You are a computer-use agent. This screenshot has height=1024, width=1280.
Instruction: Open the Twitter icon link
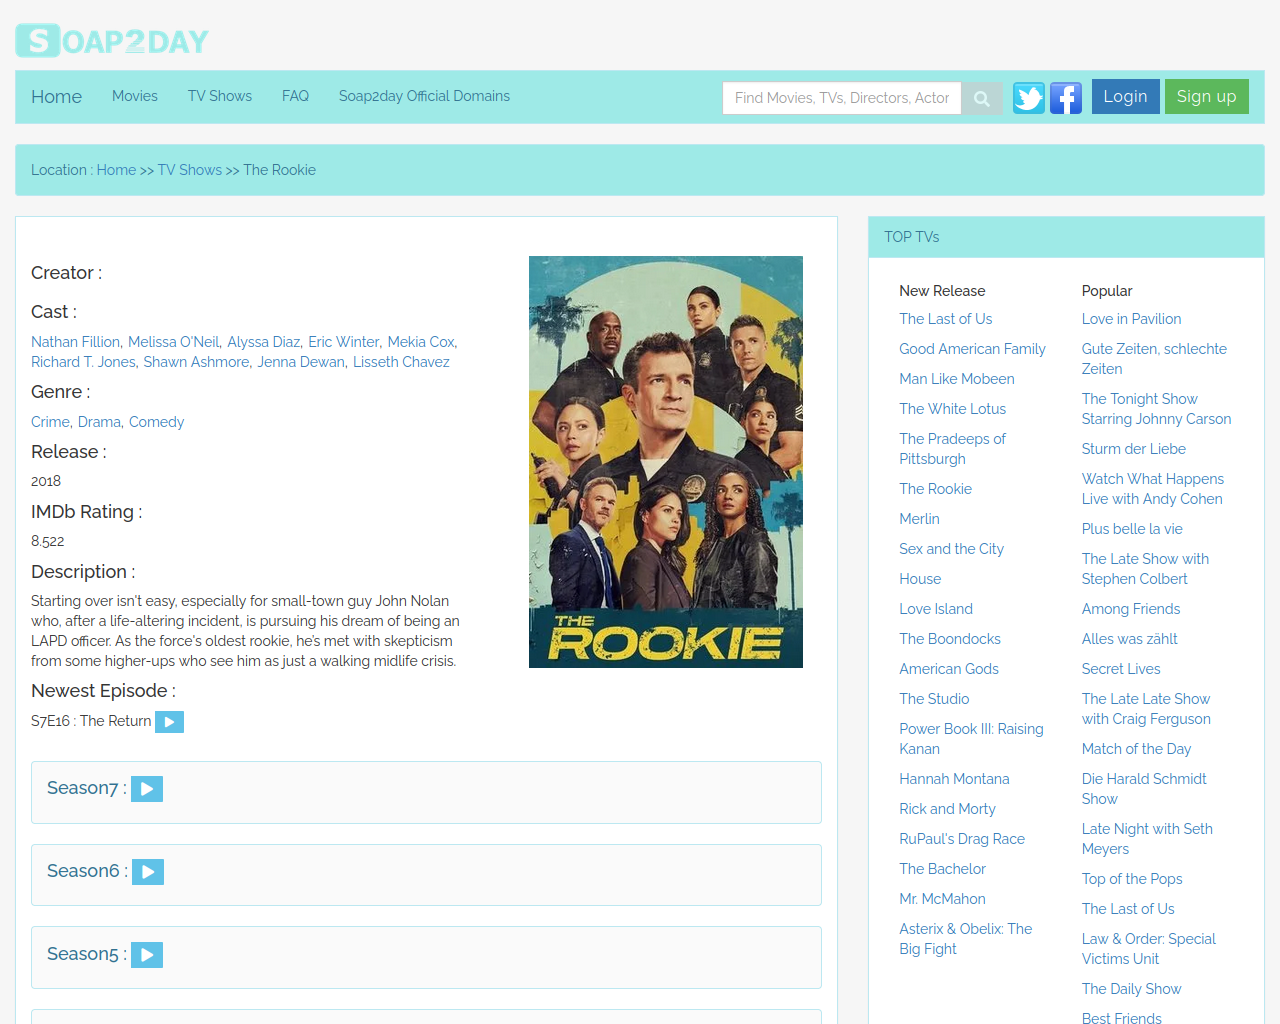coord(1029,98)
